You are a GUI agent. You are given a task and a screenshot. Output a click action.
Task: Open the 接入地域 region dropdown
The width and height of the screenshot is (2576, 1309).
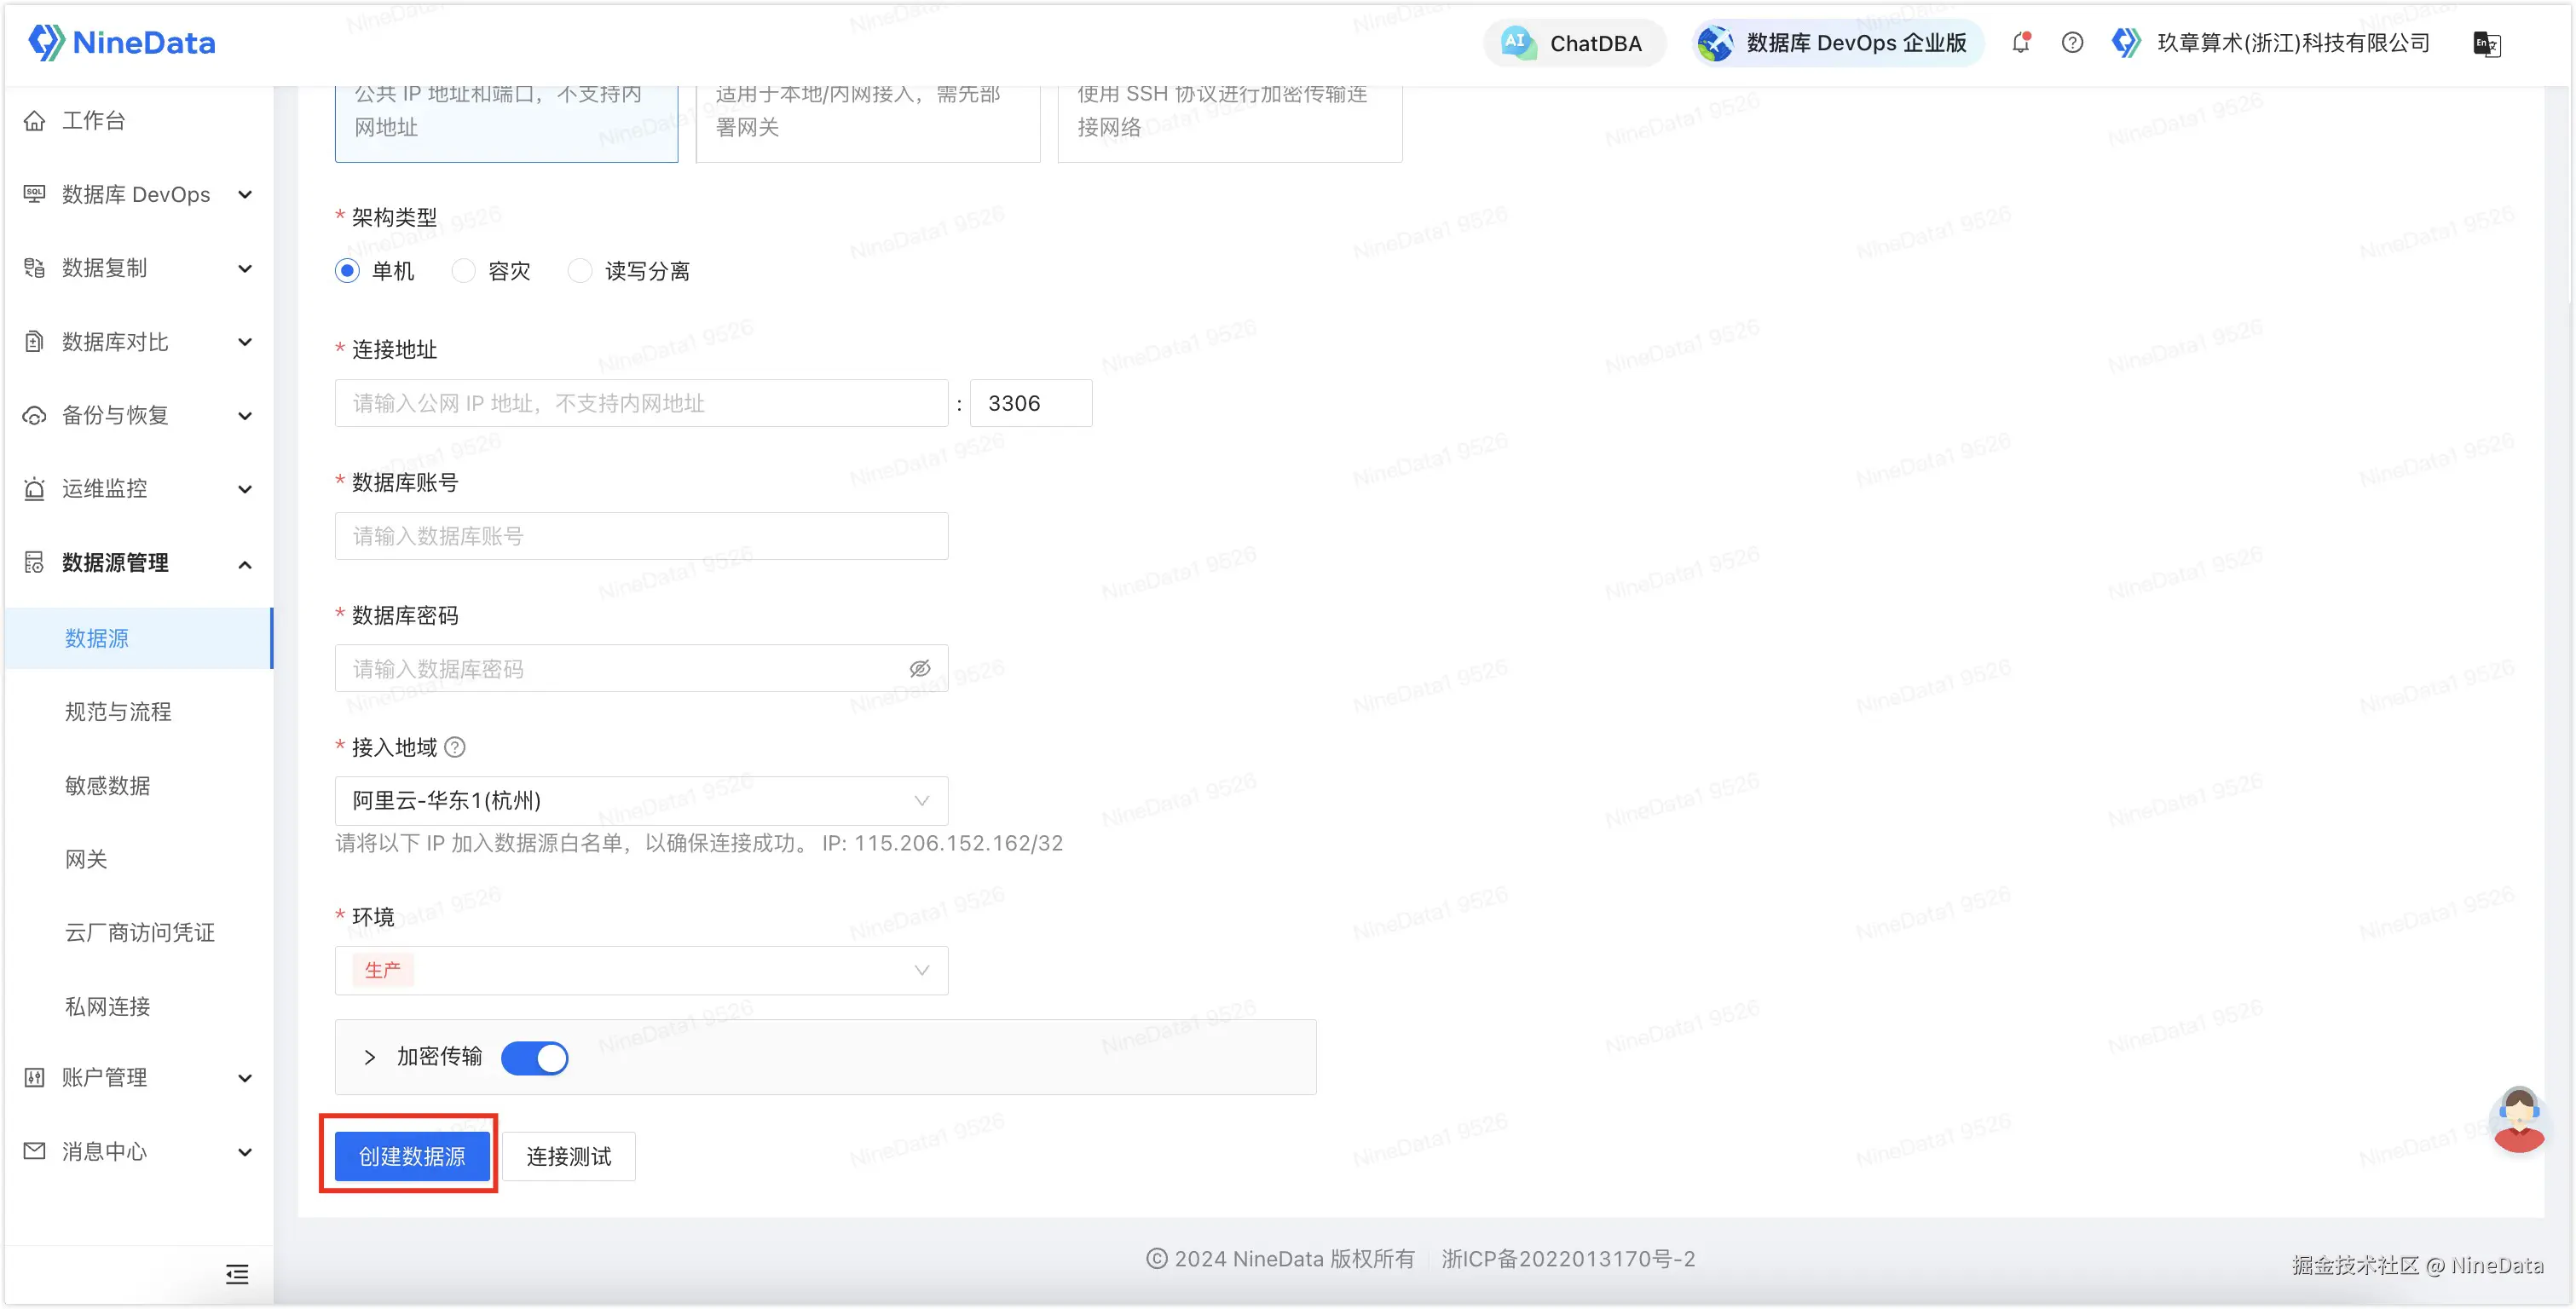[641, 801]
